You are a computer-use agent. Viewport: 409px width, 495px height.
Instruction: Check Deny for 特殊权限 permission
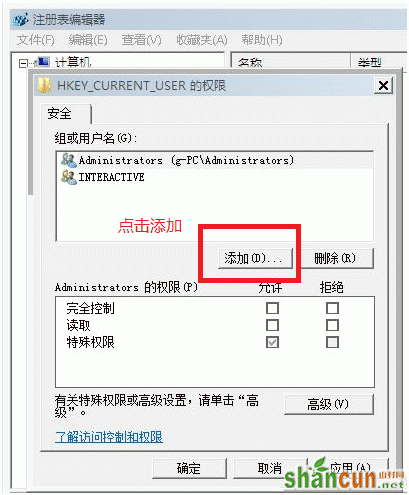pos(332,342)
